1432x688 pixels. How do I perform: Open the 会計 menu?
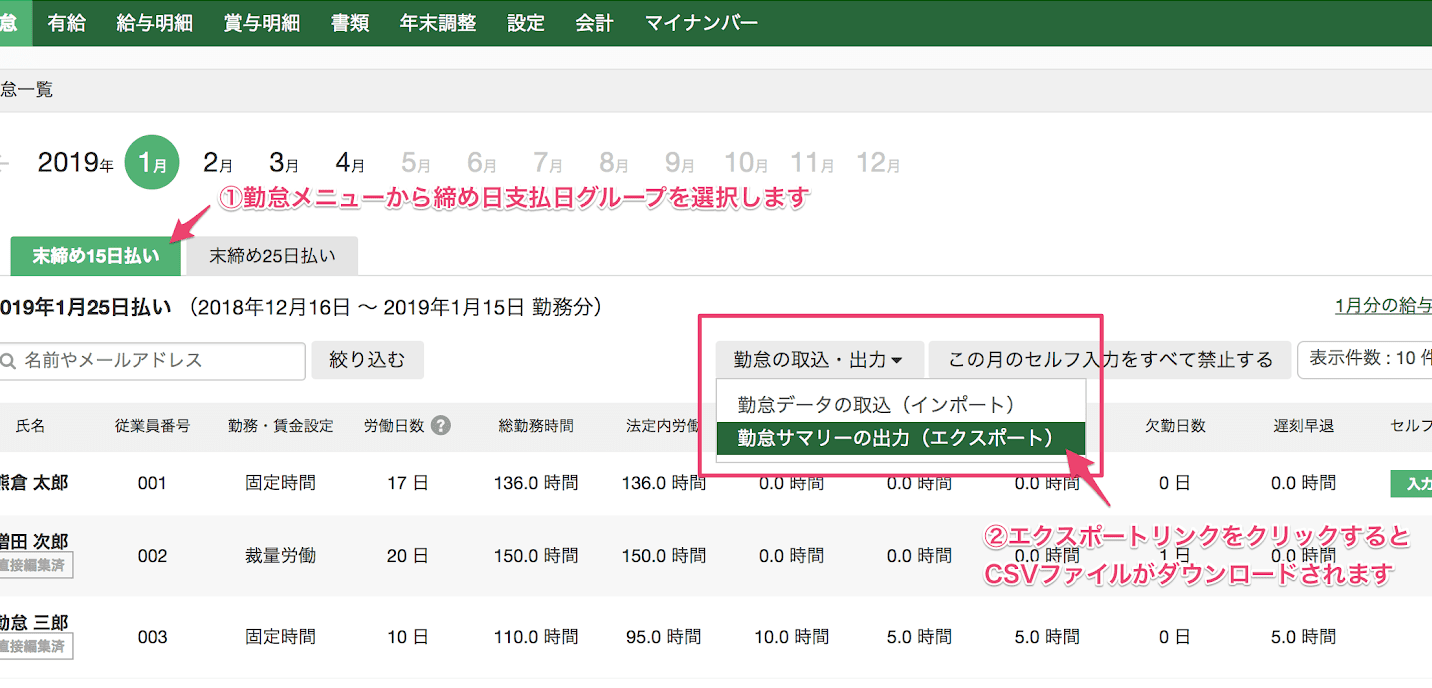594,23
